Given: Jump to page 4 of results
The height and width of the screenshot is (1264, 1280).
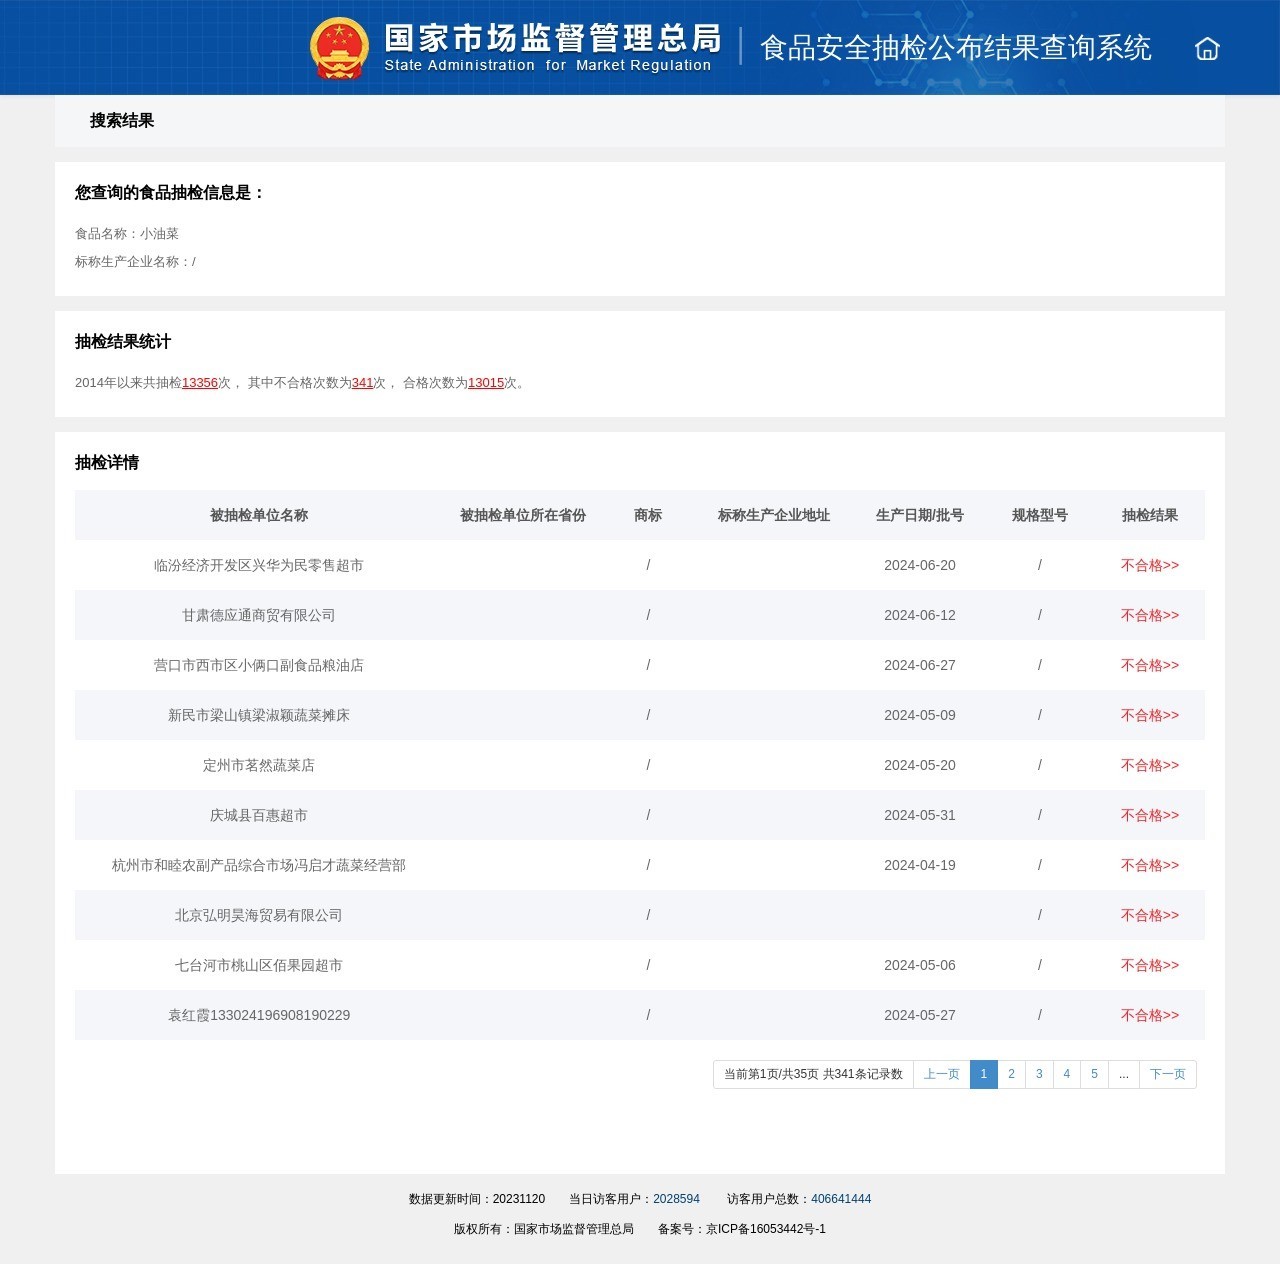Looking at the screenshot, I should (x=1066, y=1074).
